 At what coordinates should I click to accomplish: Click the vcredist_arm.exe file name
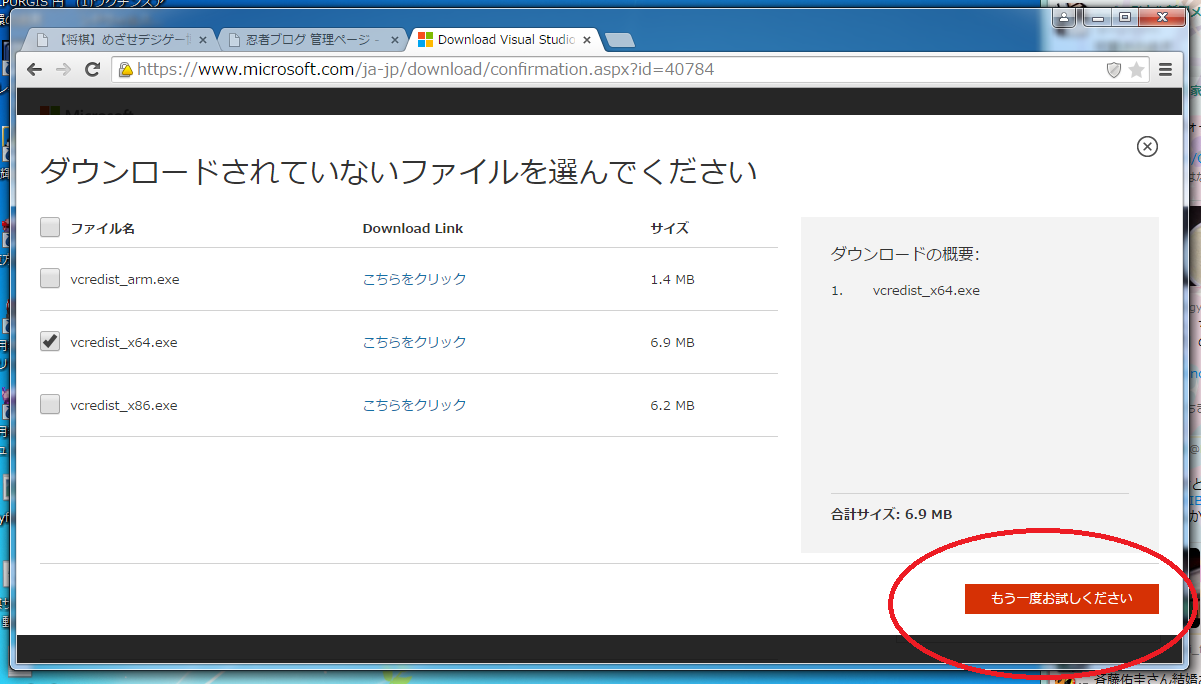coord(125,280)
